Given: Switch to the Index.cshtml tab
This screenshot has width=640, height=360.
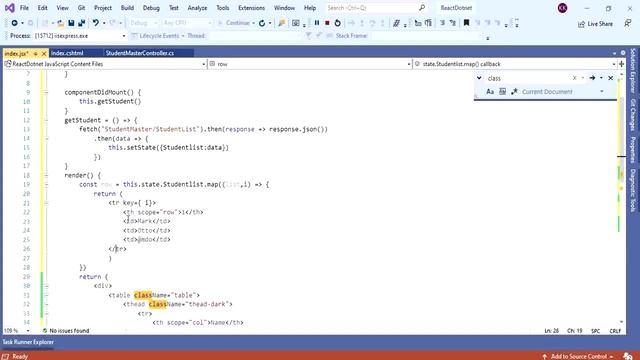Looking at the screenshot, I should (x=67, y=53).
